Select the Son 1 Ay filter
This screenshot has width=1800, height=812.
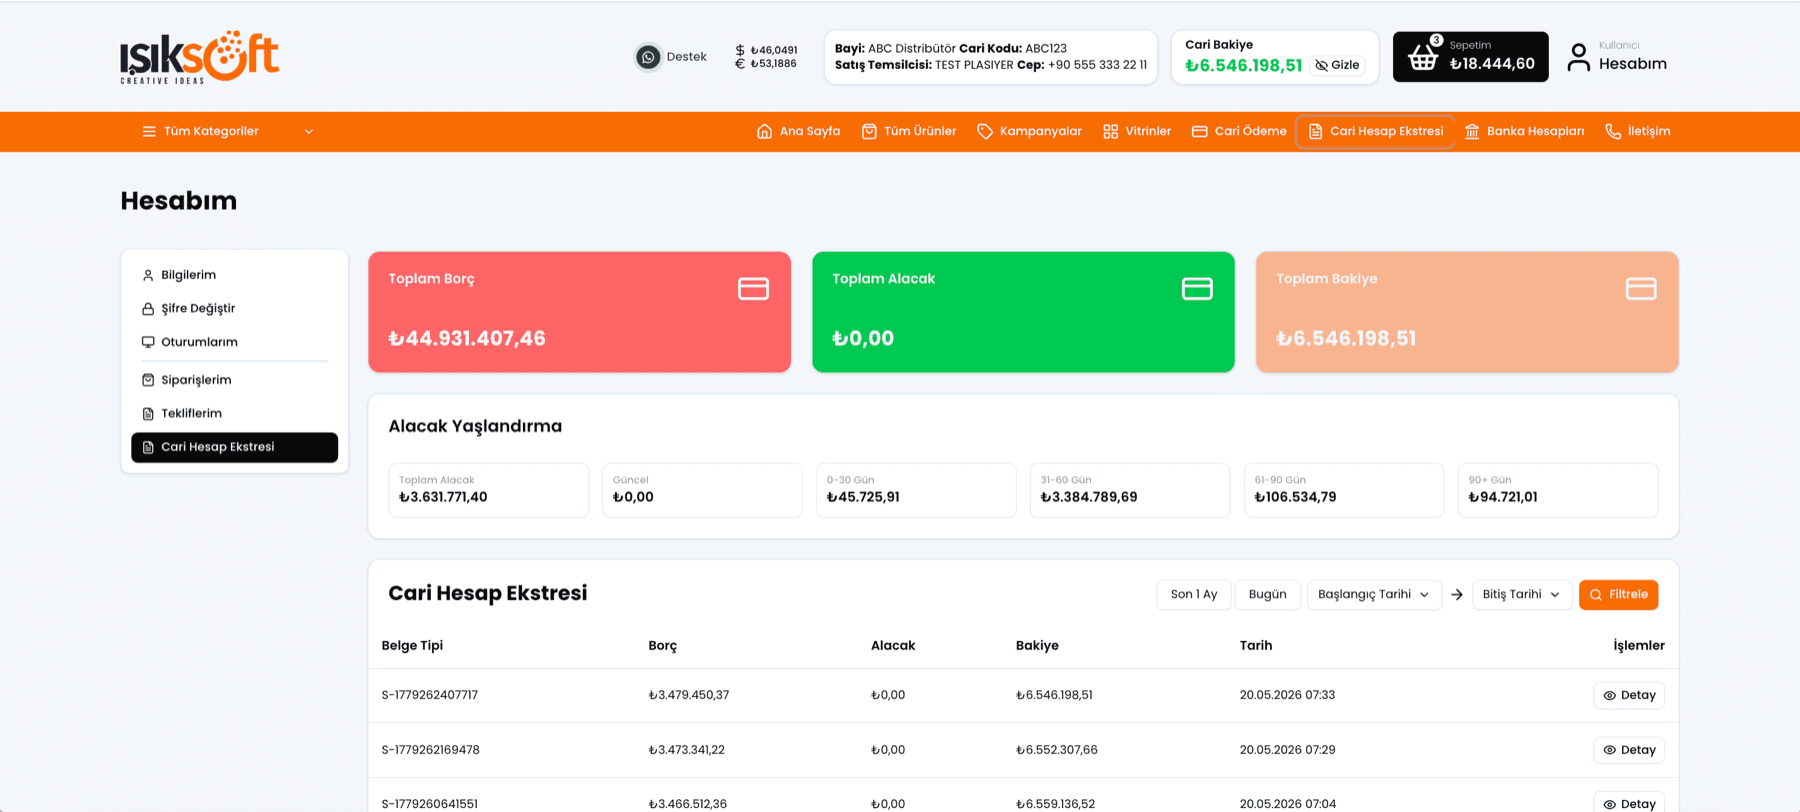pyautogui.click(x=1193, y=594)
